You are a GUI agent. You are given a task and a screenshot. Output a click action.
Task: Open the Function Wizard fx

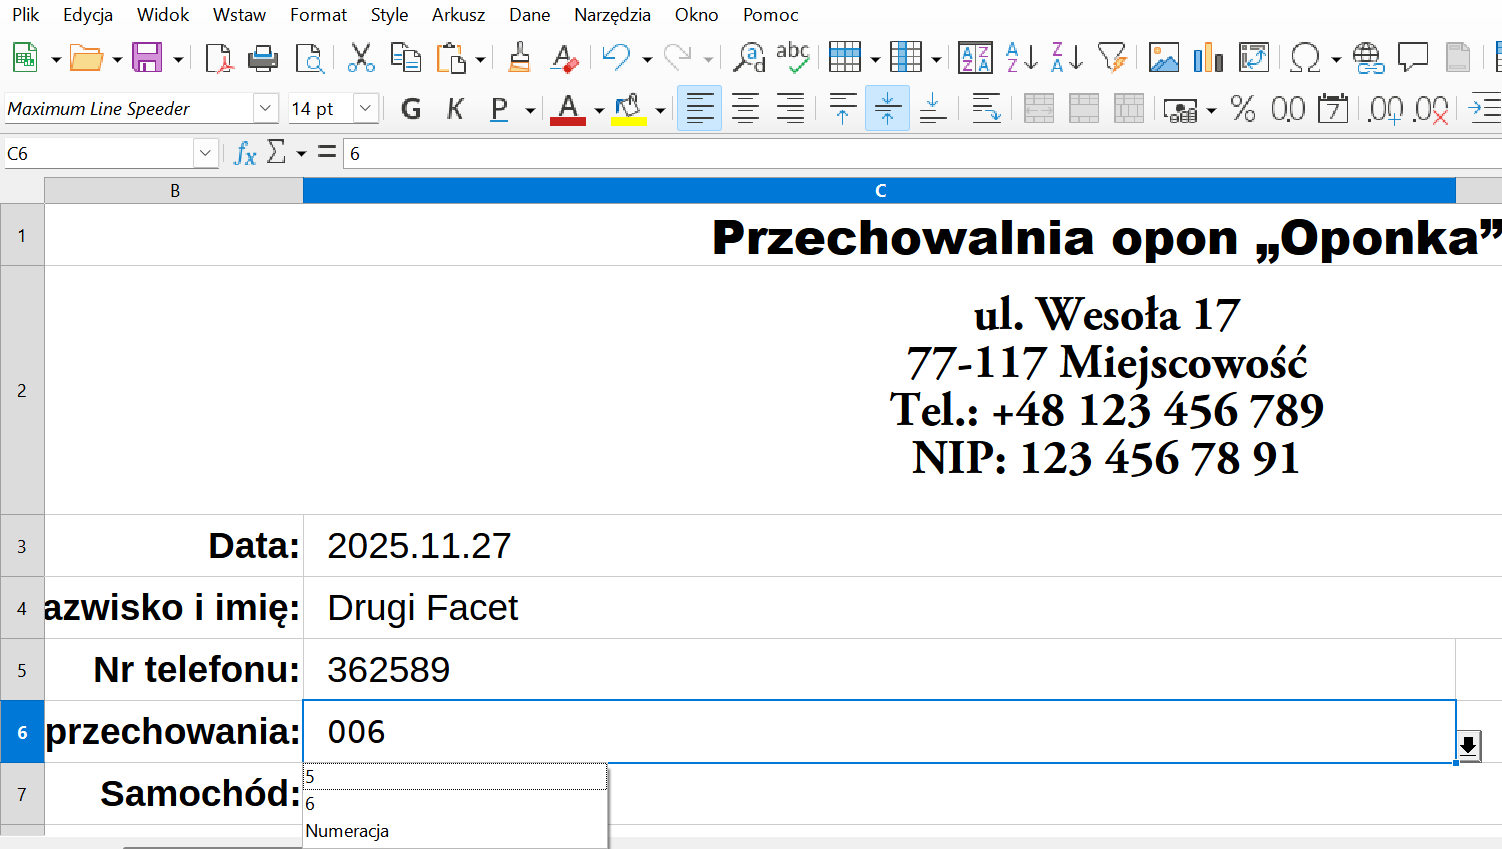(x=245, y=153)
